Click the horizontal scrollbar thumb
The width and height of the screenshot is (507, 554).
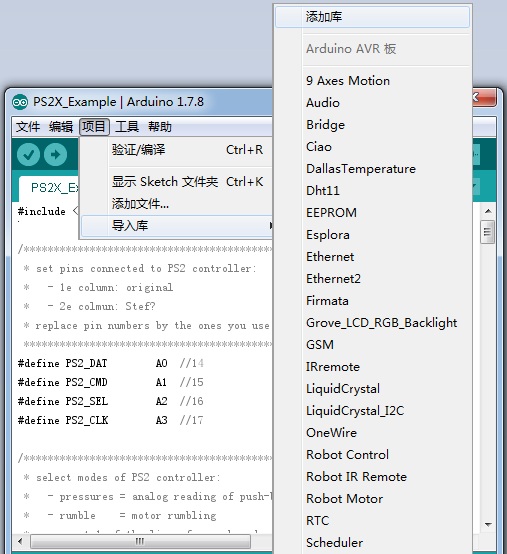[x=140, y=541]
